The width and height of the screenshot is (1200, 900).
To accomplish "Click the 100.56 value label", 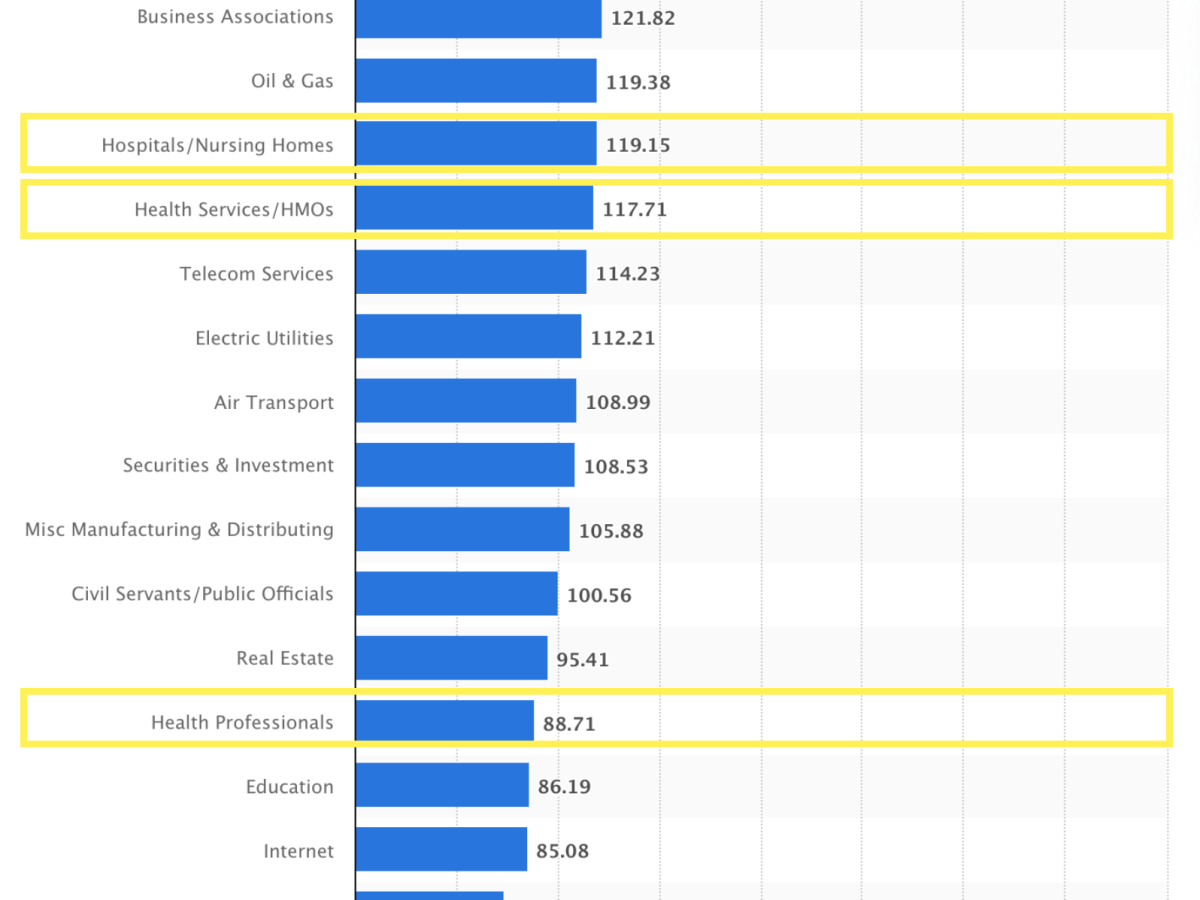I will pyautogui.click(x=599, y=595).
